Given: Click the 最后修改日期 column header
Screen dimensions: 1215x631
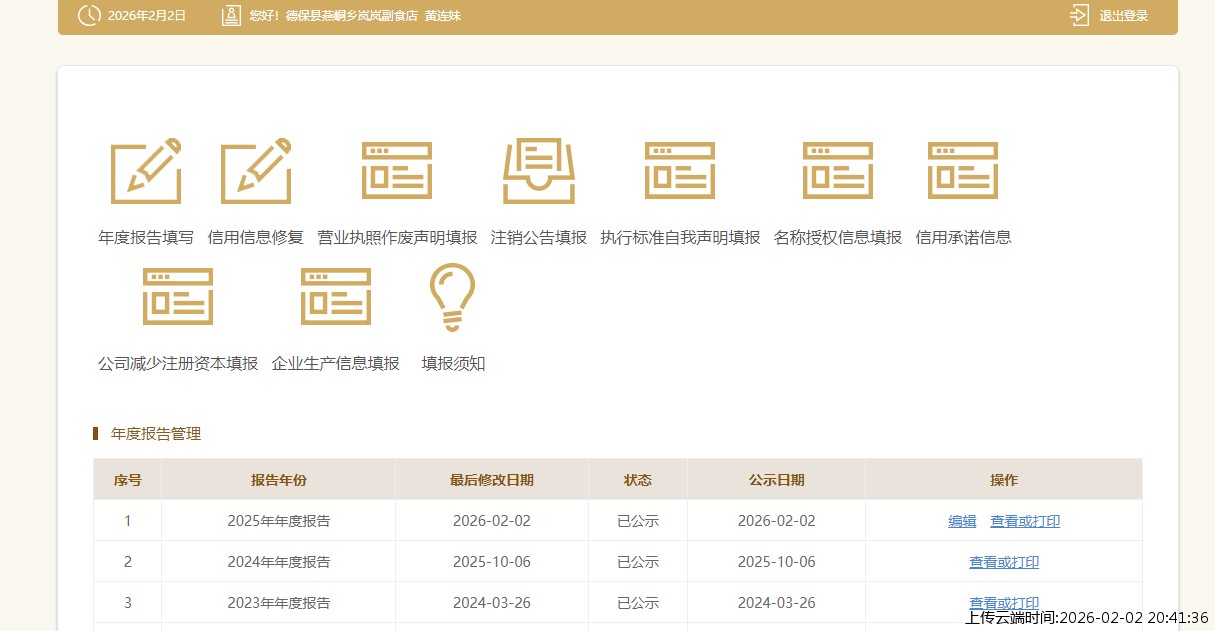Looking at the screenshot, I should pyautogui.click(x=492, y=480).
